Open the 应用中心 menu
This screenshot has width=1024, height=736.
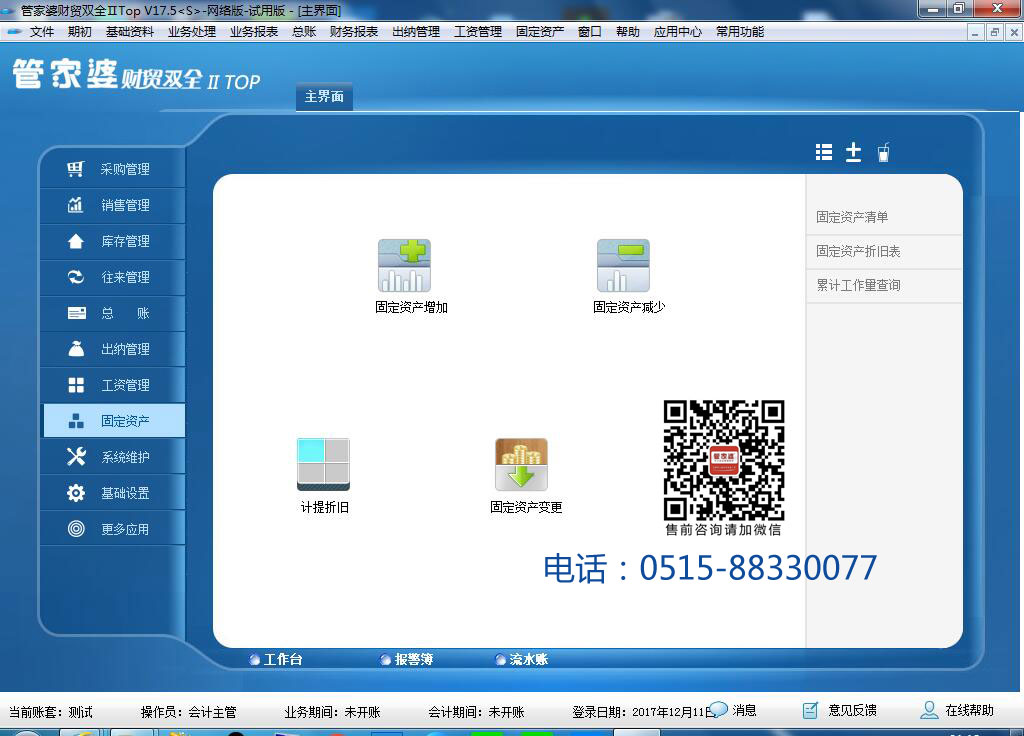click(x=677, y=31)
